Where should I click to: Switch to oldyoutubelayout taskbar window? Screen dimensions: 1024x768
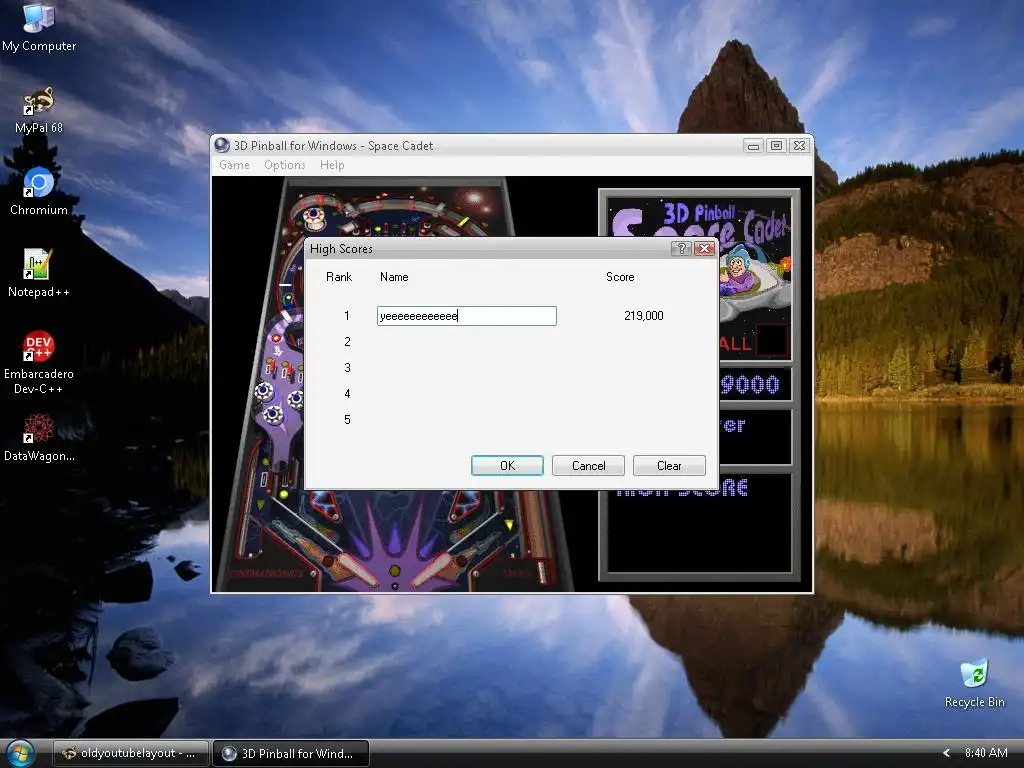pyautogui.click(x=131, y=753)
